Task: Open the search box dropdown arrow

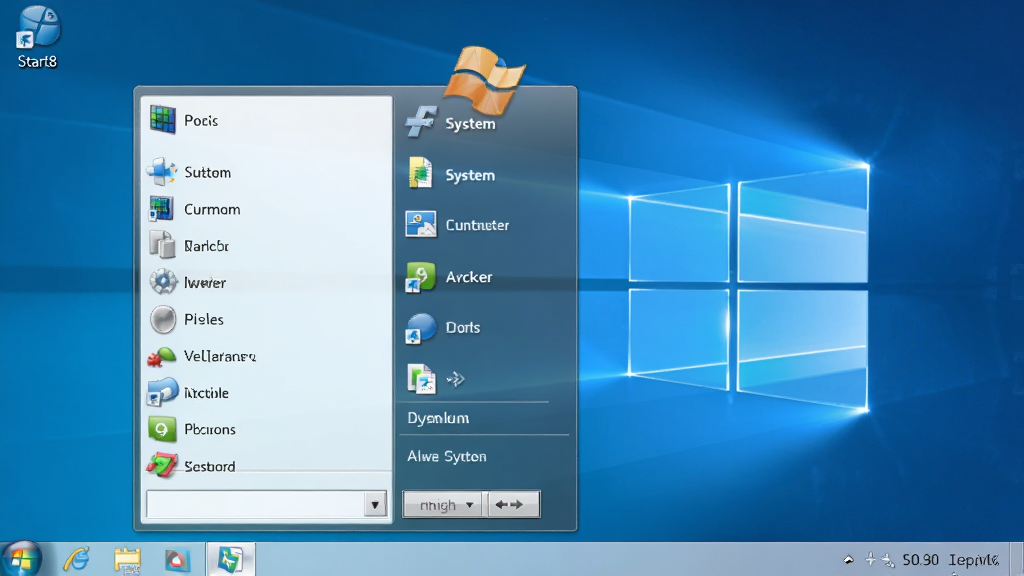Action: (375, 505)
